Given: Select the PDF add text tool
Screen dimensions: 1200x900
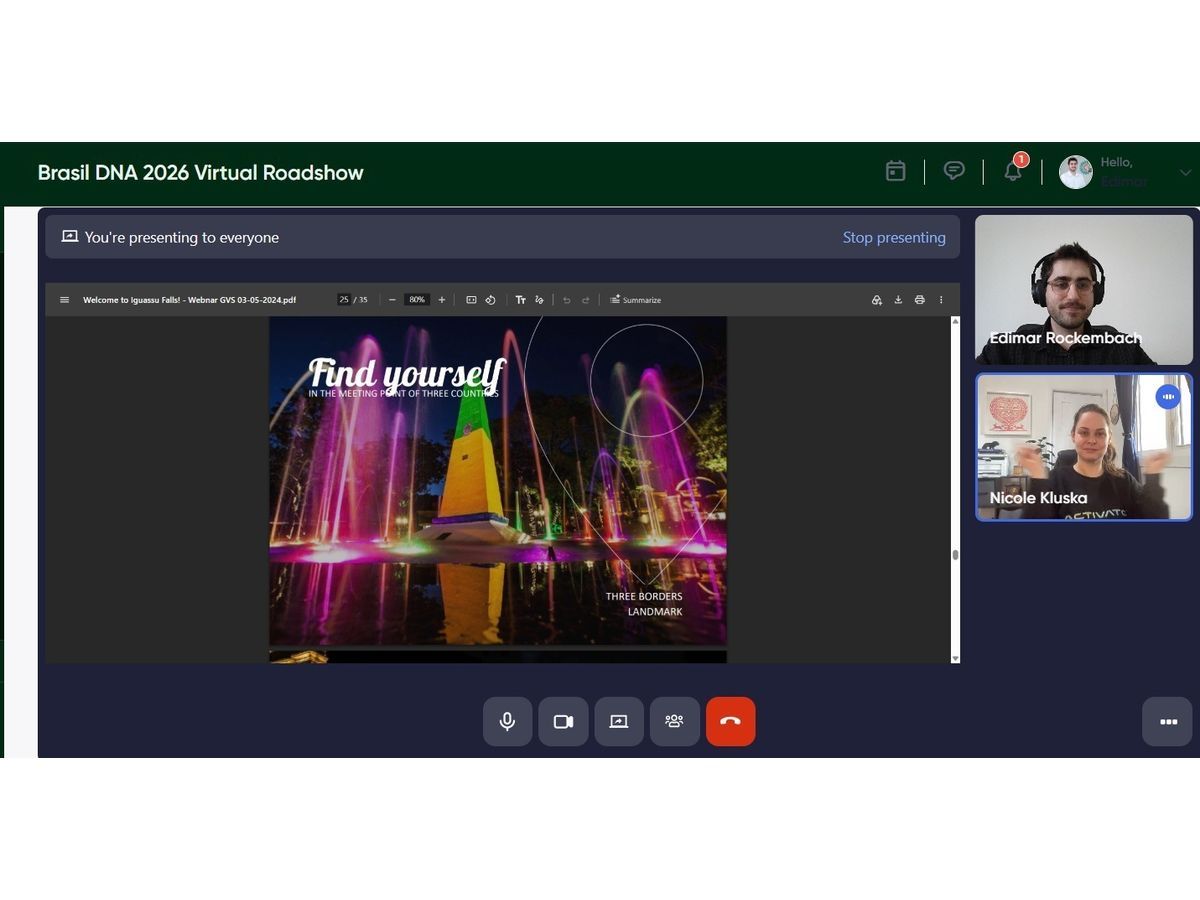Looking at the screenshot, I should [x=520, y=300].
